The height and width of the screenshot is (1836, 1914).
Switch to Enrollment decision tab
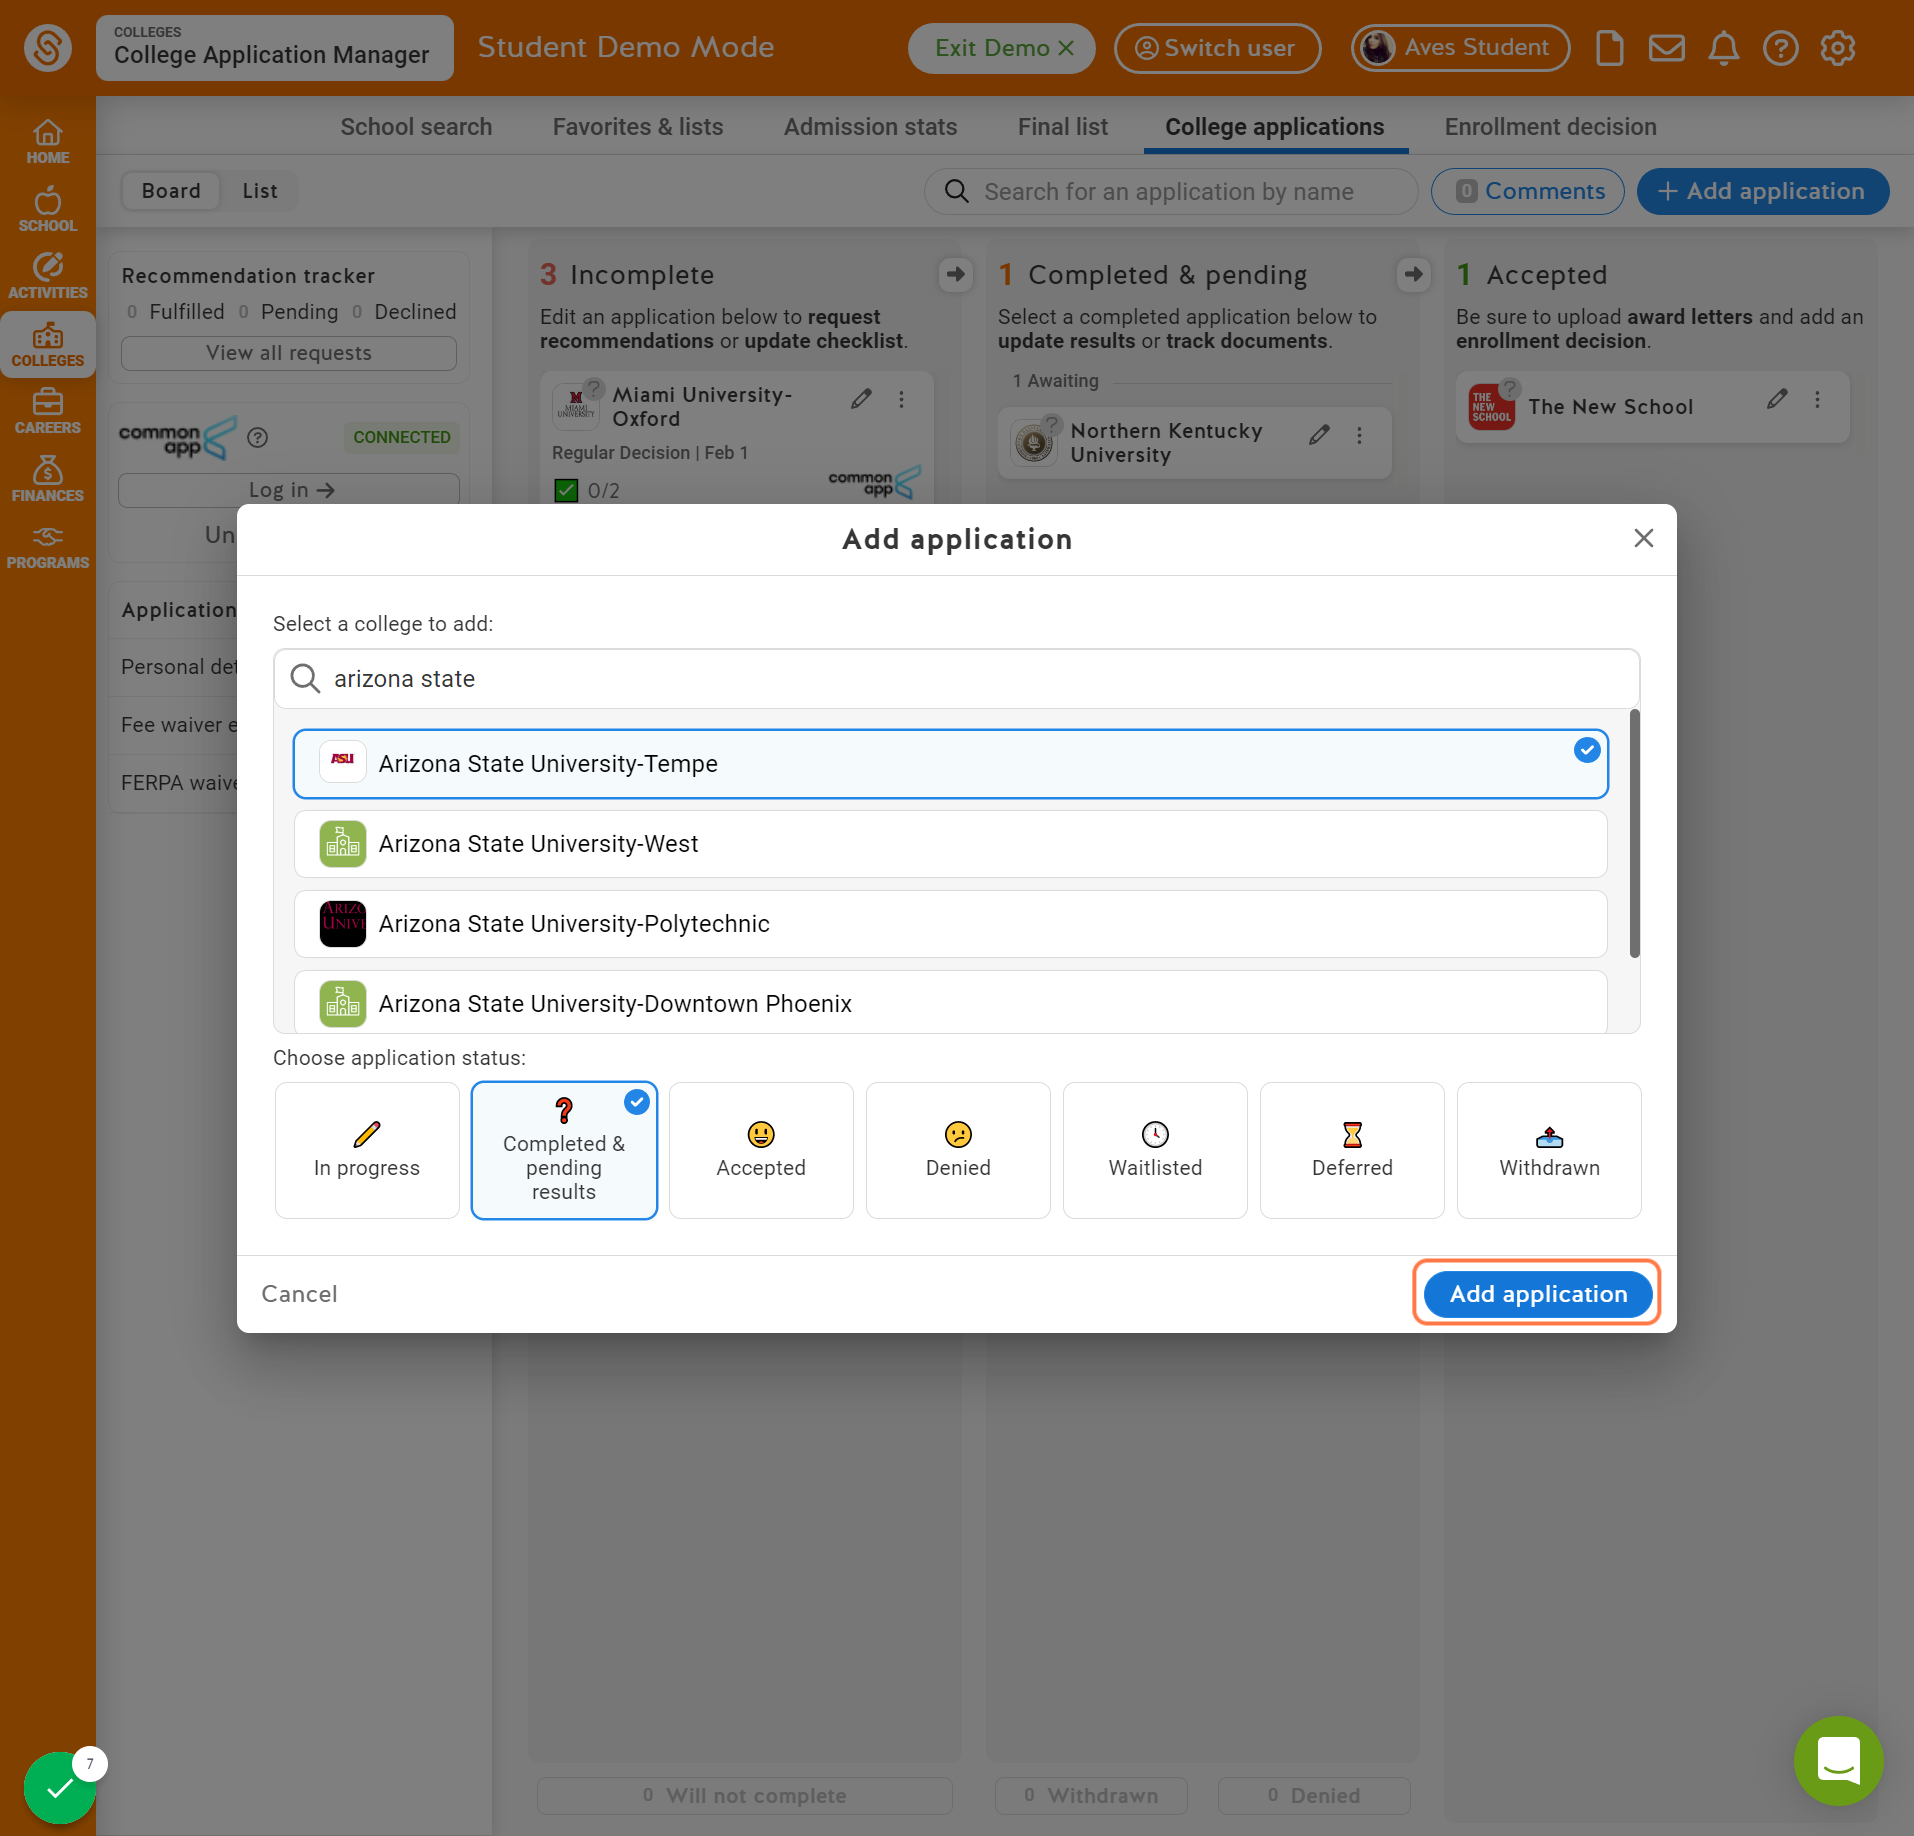tap(1550, 127)
